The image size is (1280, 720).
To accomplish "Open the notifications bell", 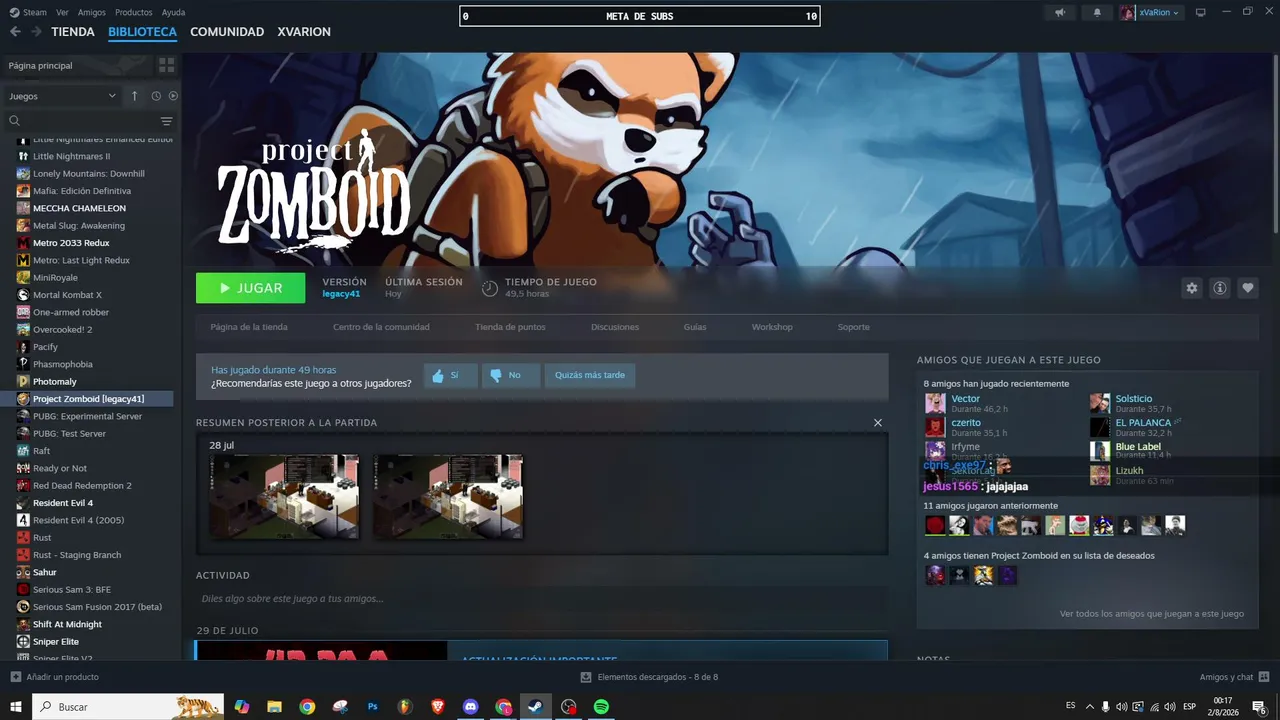I will pos(1097,13).
